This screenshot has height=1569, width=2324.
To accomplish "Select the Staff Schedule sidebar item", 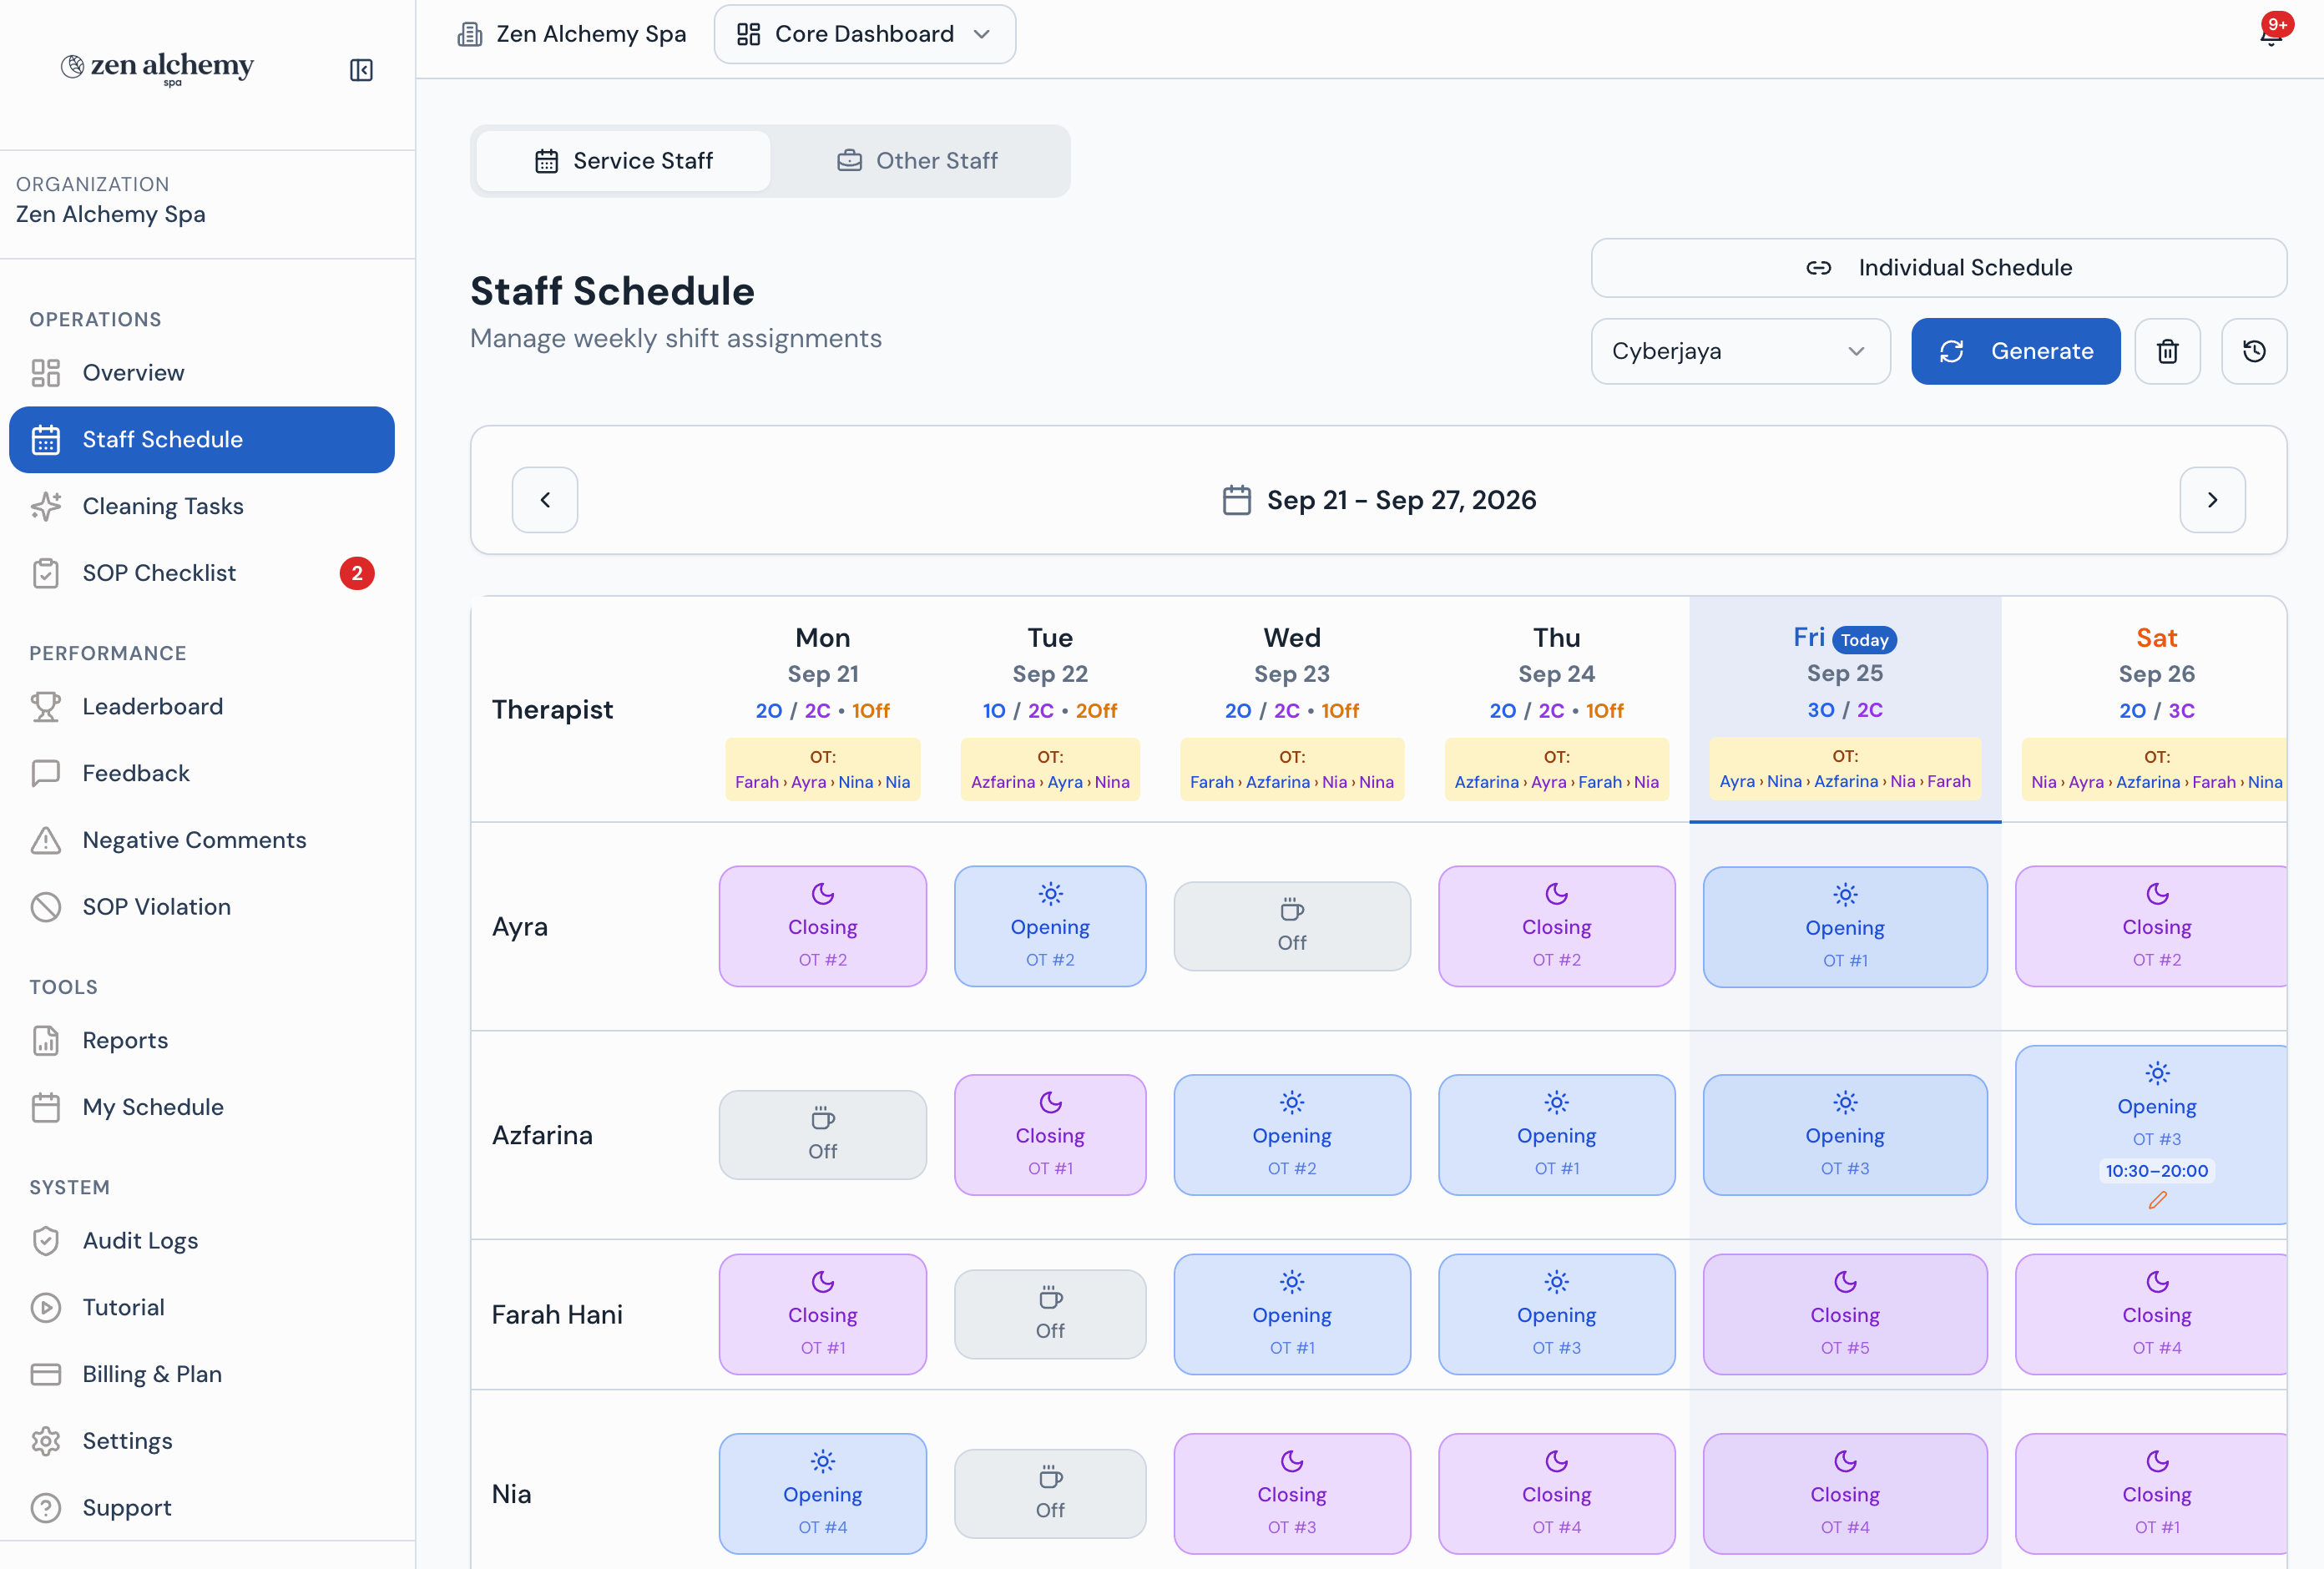I will click(202, 440).
